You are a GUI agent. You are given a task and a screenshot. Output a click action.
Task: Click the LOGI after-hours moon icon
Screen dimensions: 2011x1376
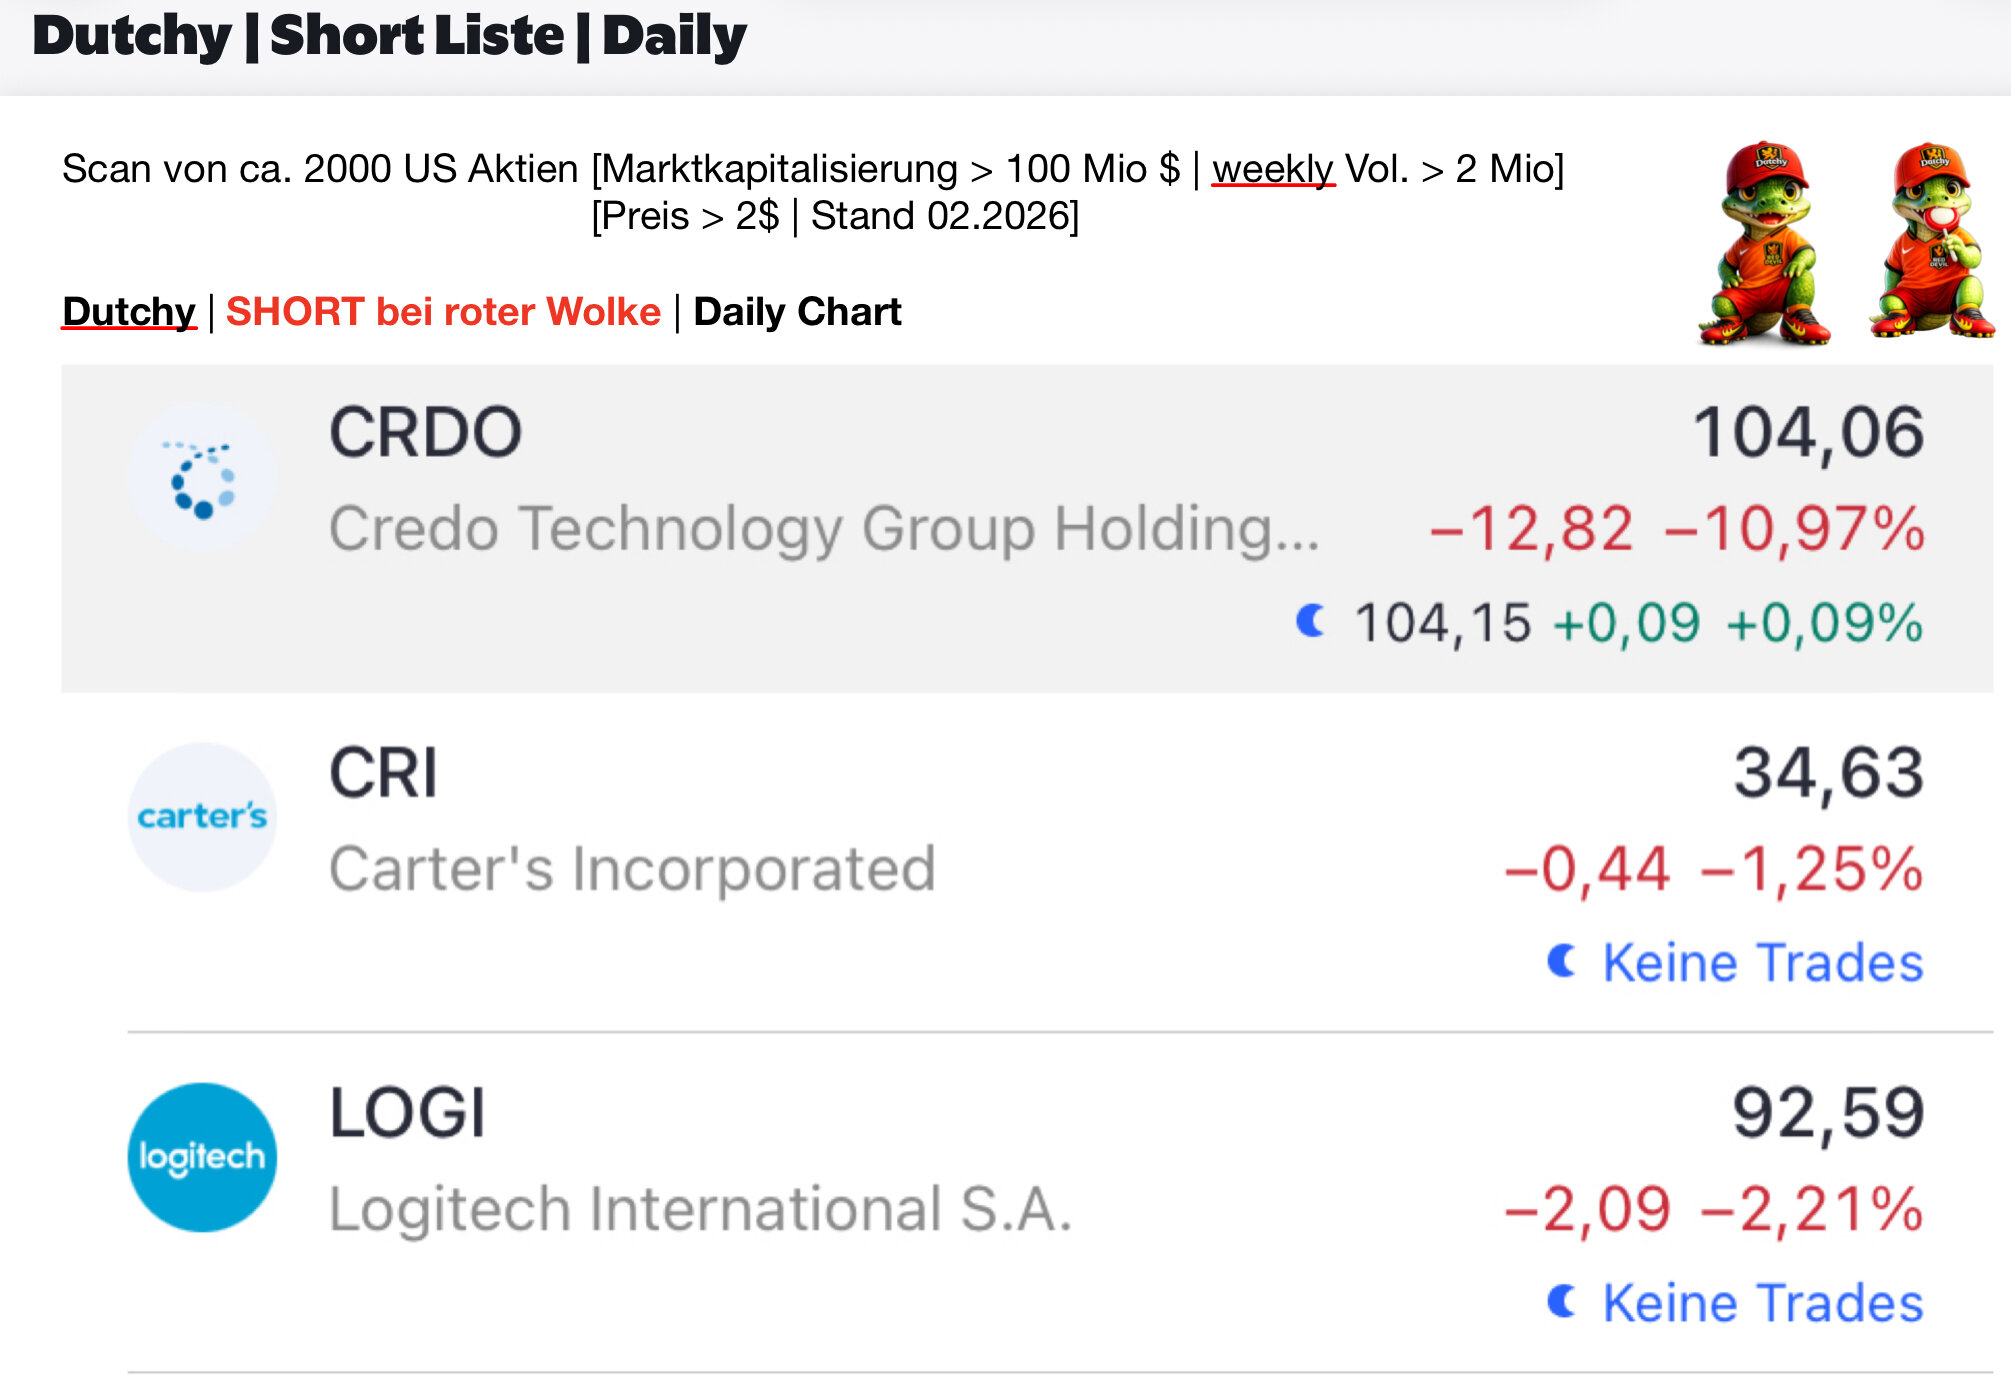click(1561, 1301)
